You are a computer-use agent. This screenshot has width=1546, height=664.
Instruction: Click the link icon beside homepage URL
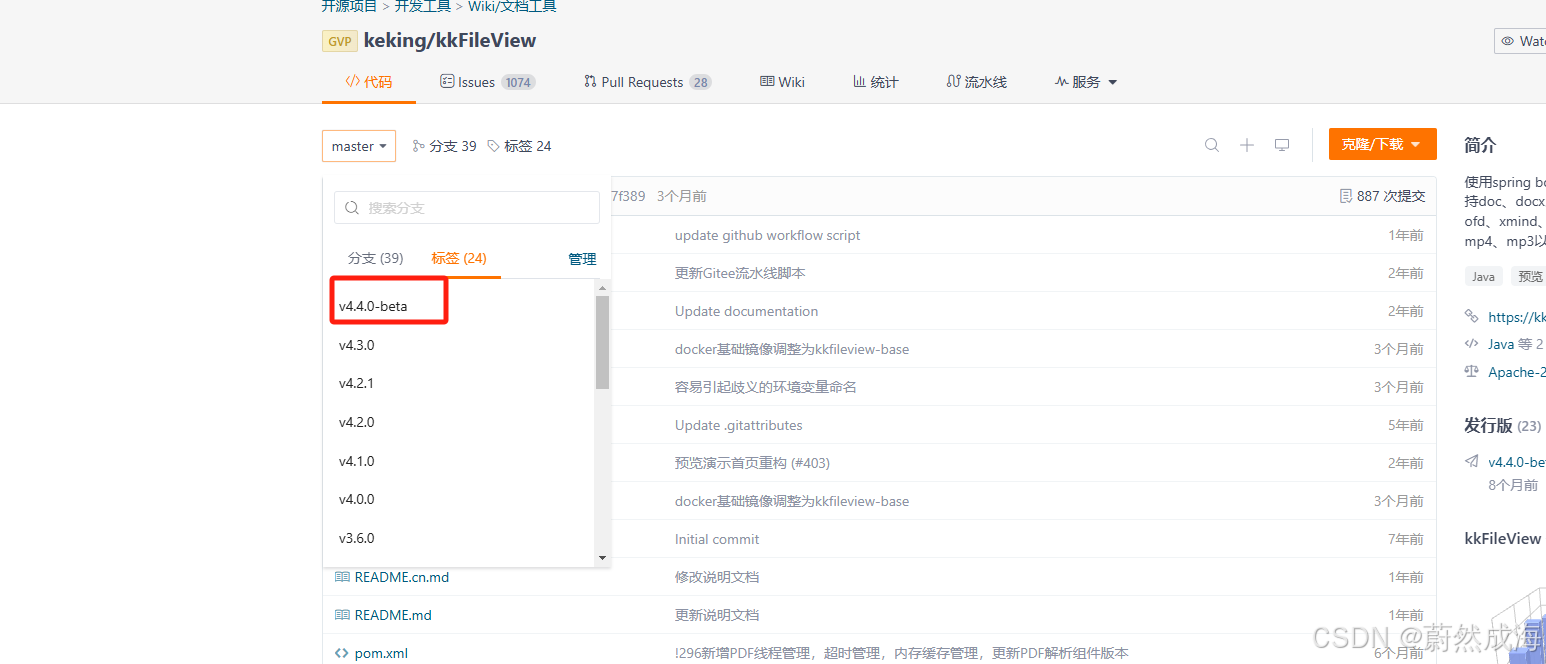click(1471, 316)
